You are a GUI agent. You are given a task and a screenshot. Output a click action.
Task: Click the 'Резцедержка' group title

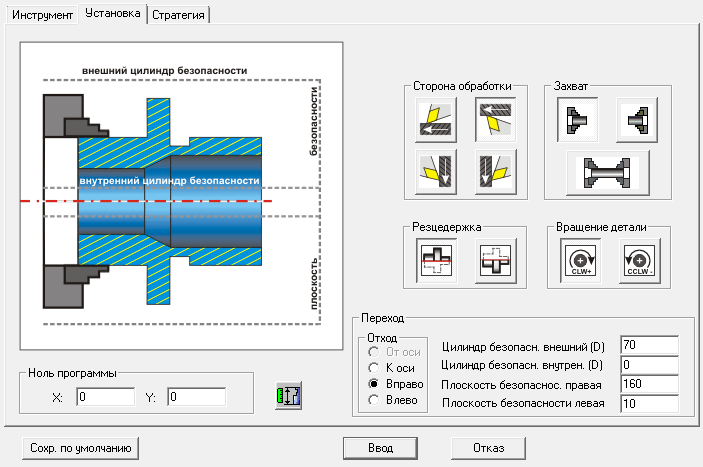[x=447, y=227]
